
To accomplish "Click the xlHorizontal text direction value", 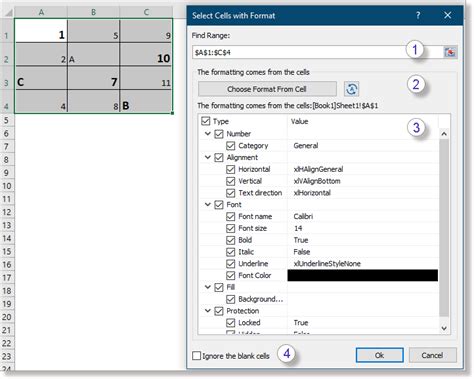I will coord(312,193).
